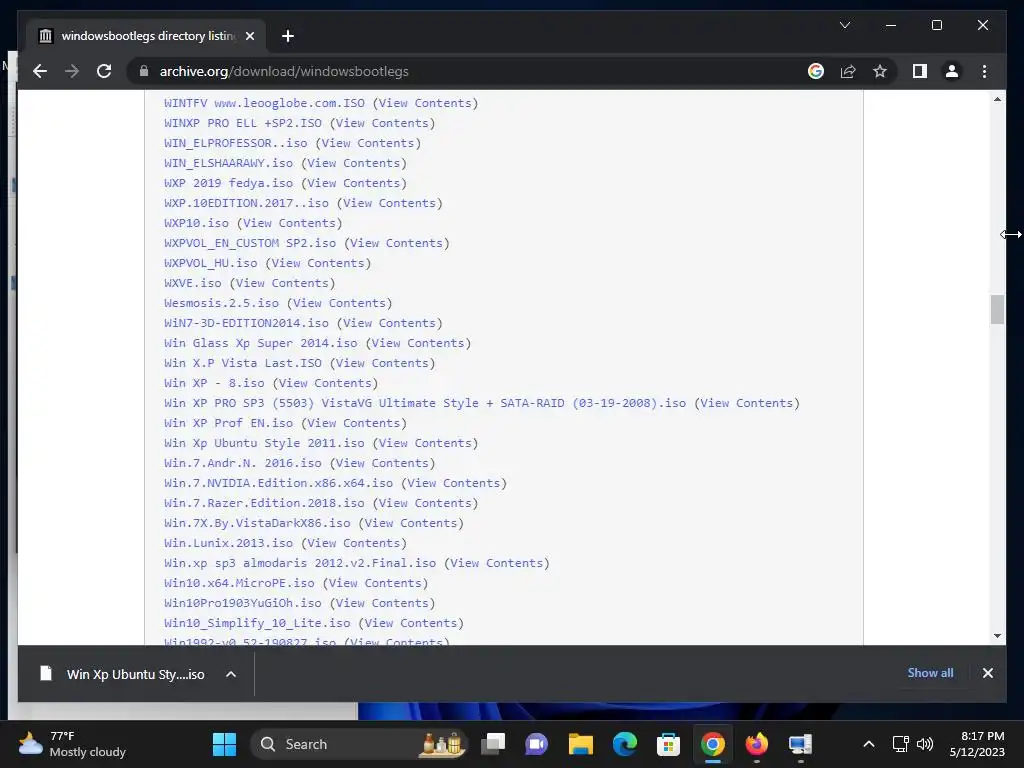1024x768 pixels.
Task: Open Win Glass Xp Super 2014.iso link
Action: pos(261,343)
